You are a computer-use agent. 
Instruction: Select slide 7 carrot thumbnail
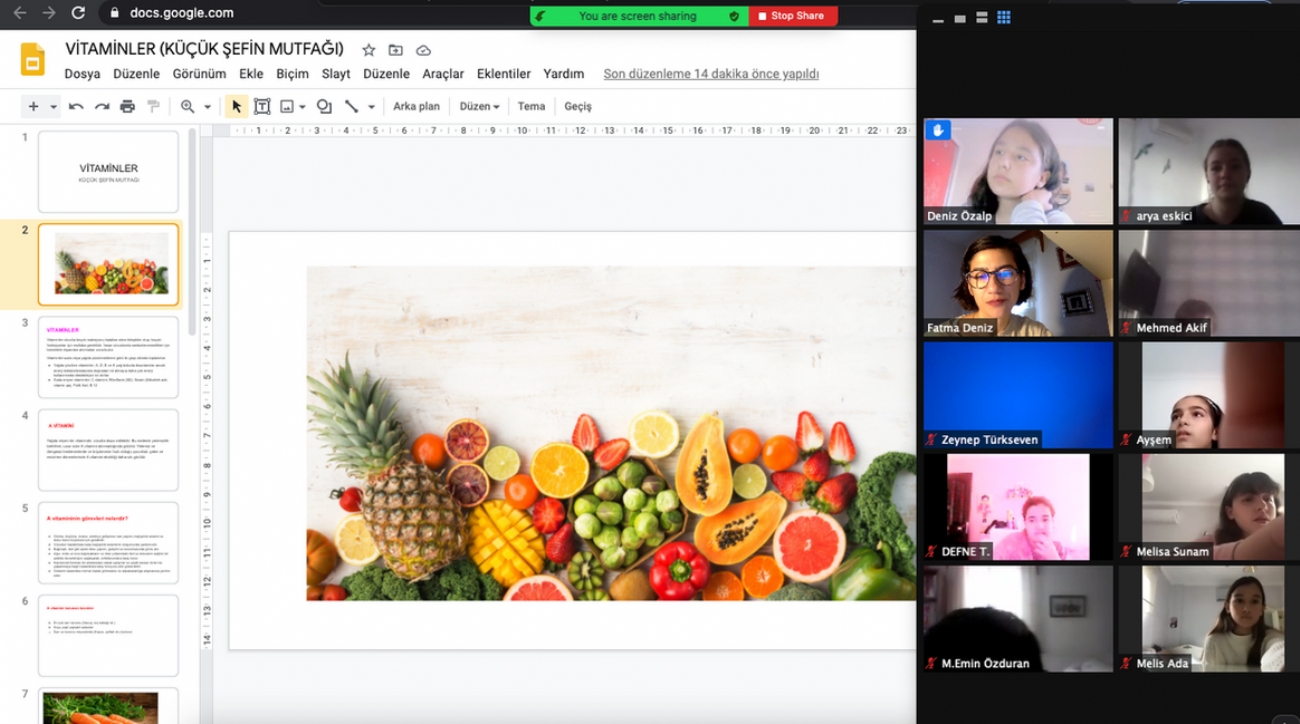108,706
